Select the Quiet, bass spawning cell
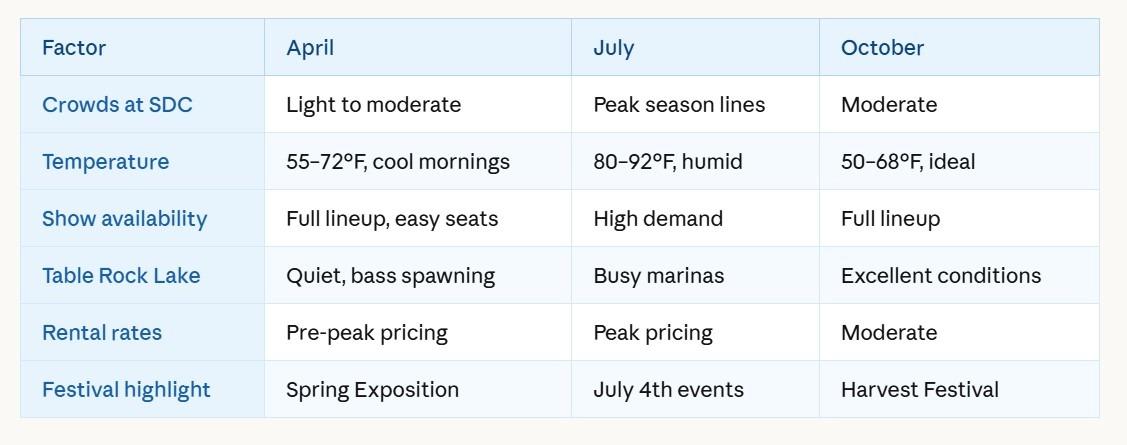Image resolution: width=1127 pixels, height=445 pixels. [x=390, y=276]
